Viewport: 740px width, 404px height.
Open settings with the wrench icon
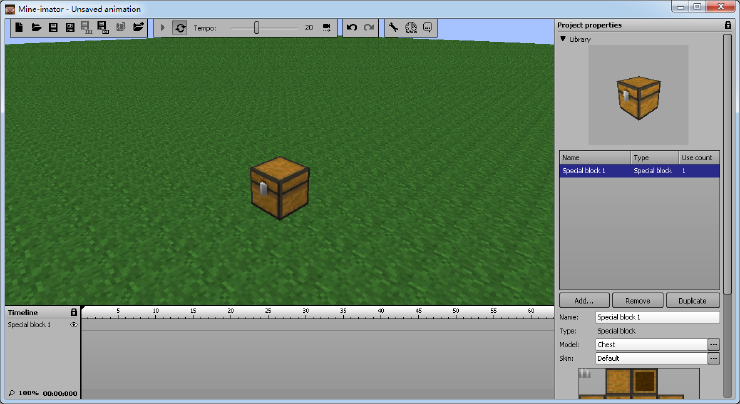point(394,27)
